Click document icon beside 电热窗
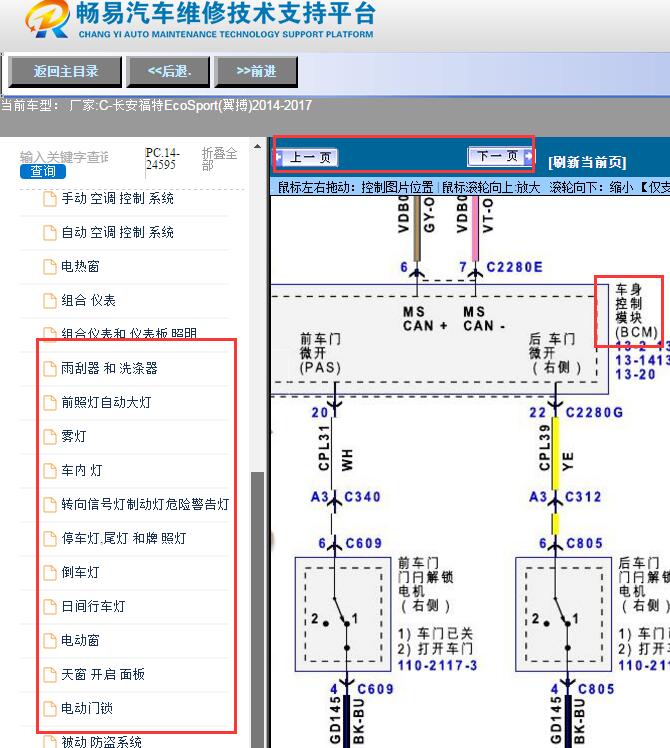 [50, 267]
